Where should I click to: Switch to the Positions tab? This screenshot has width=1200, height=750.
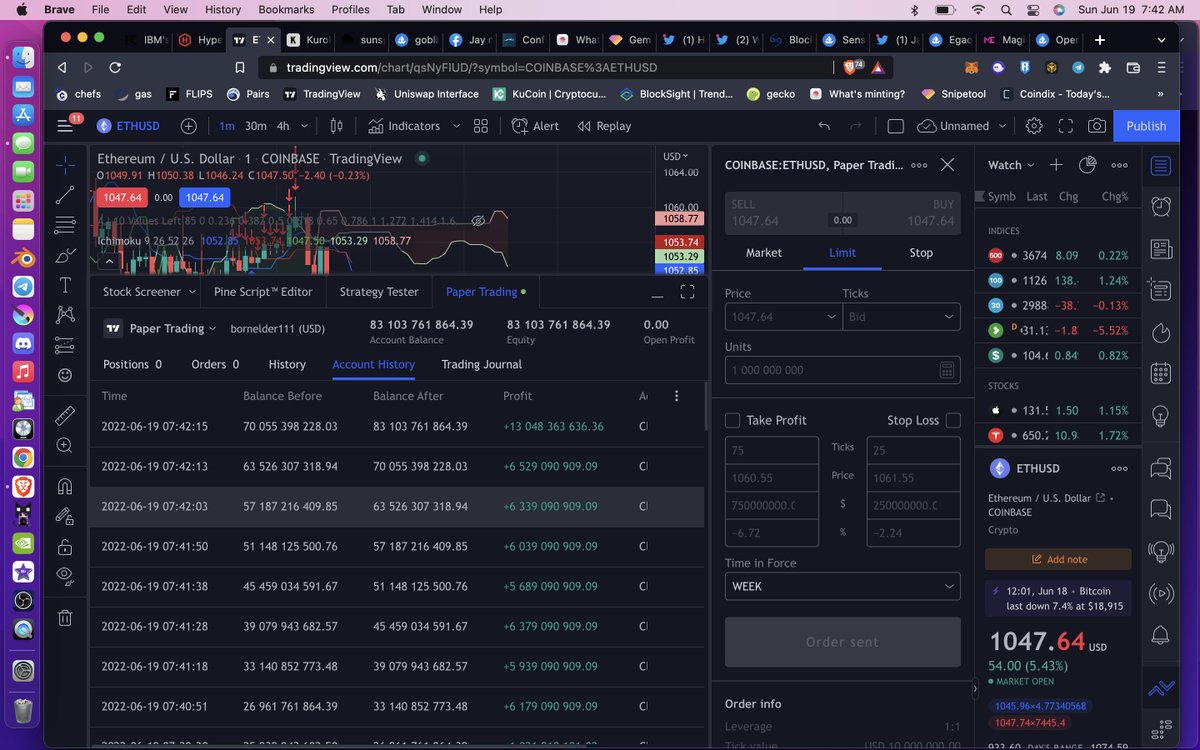(132, 364)
